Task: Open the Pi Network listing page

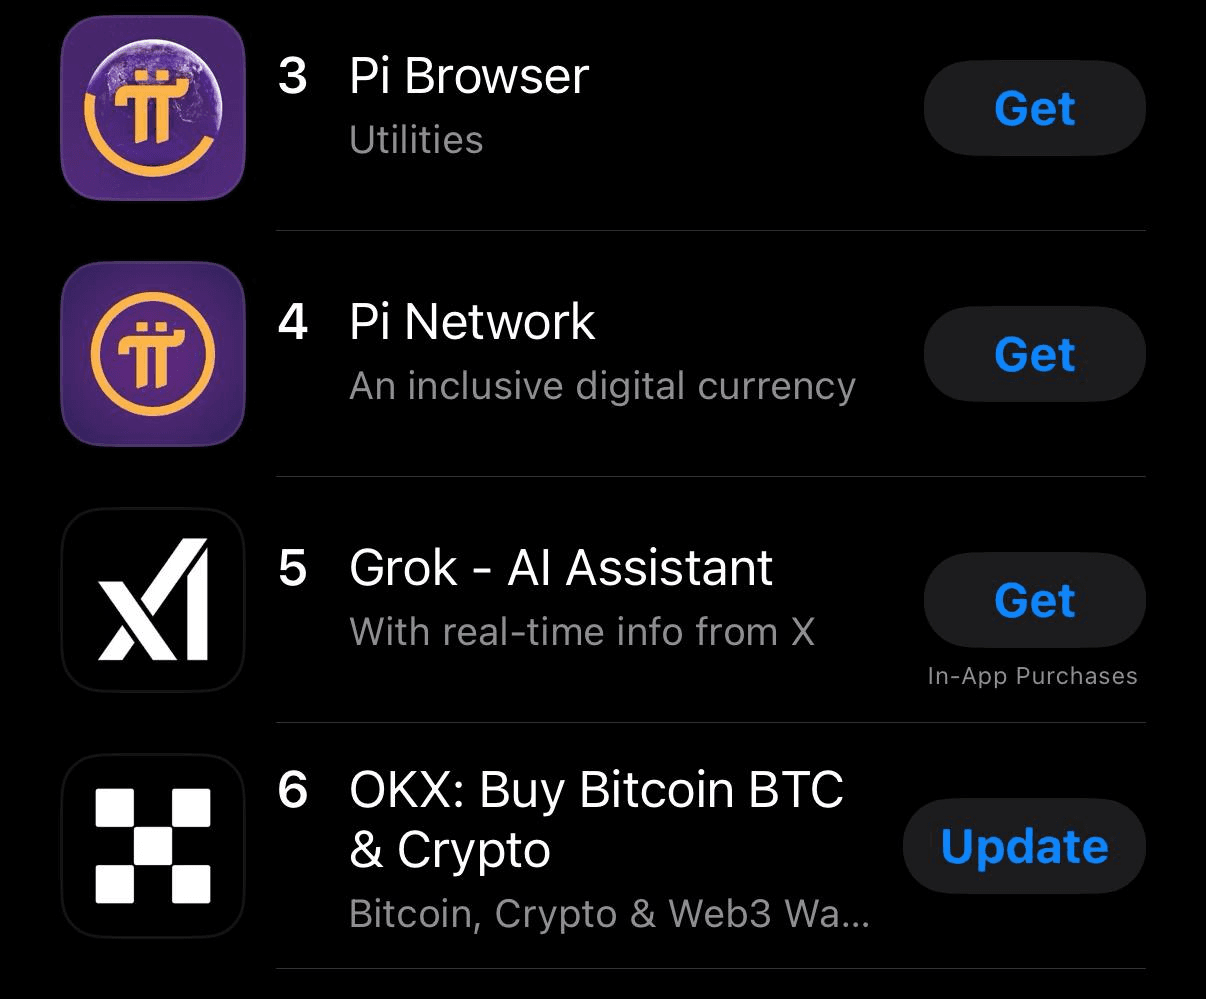Action: [471, 321]
